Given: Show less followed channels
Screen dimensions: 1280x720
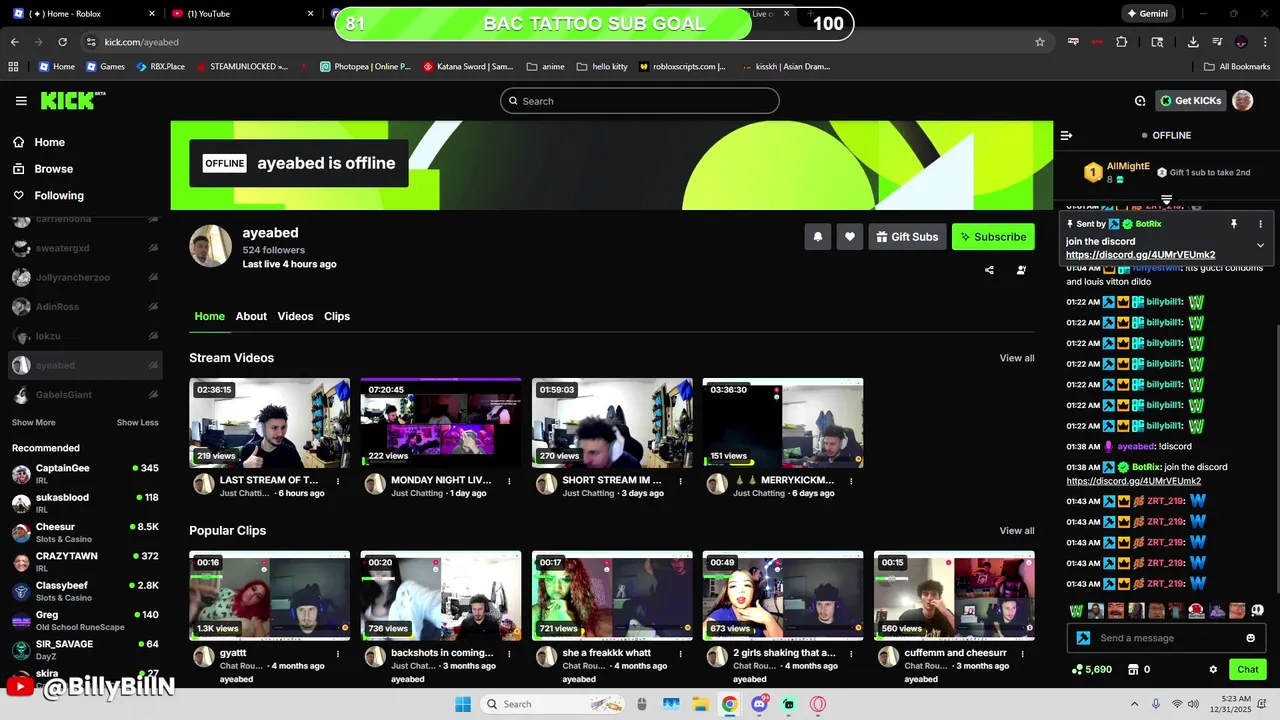Looking at the screenshot, I should pos(137,423).
